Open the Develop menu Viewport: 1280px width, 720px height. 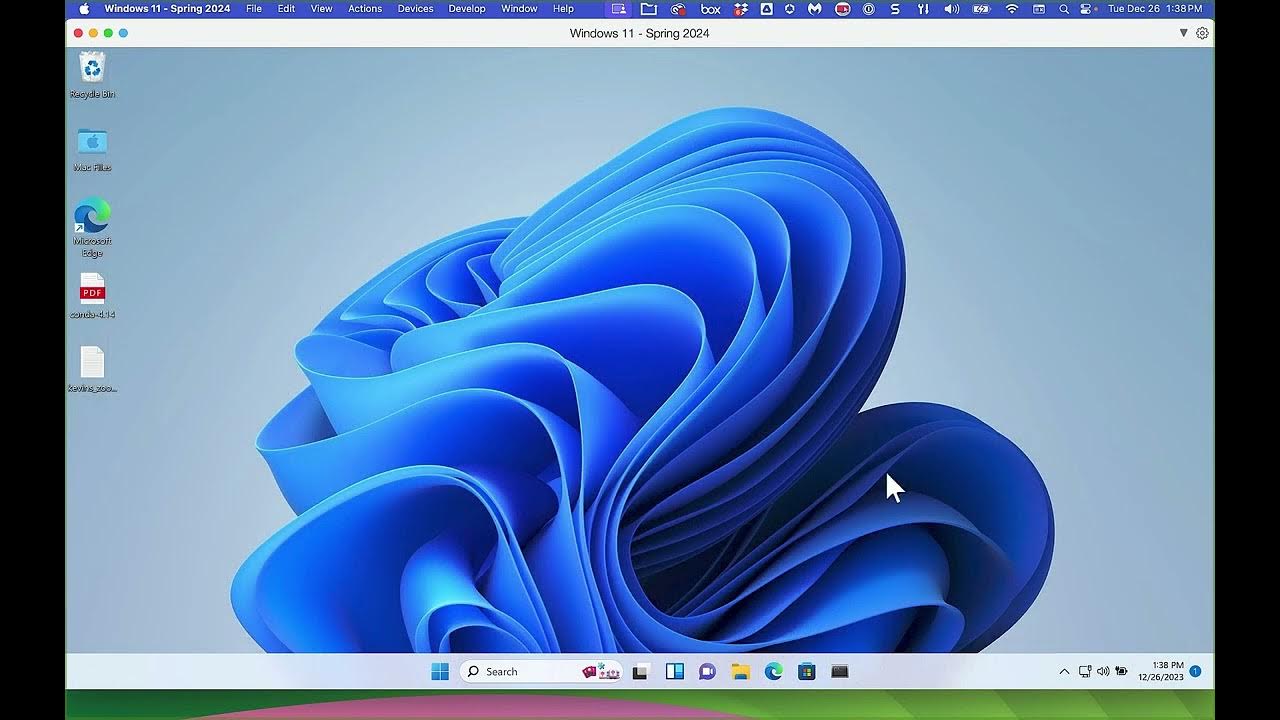point(467,8)
